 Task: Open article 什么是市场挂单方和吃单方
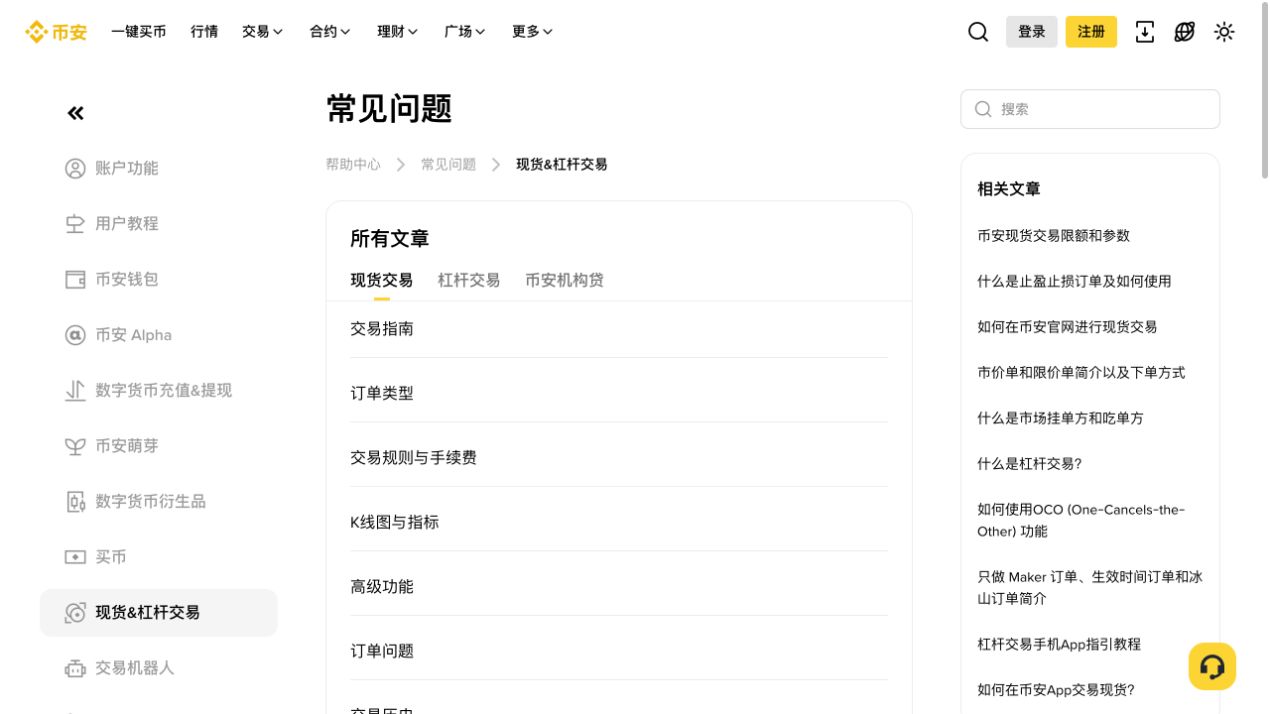(x=1060, y=419)
